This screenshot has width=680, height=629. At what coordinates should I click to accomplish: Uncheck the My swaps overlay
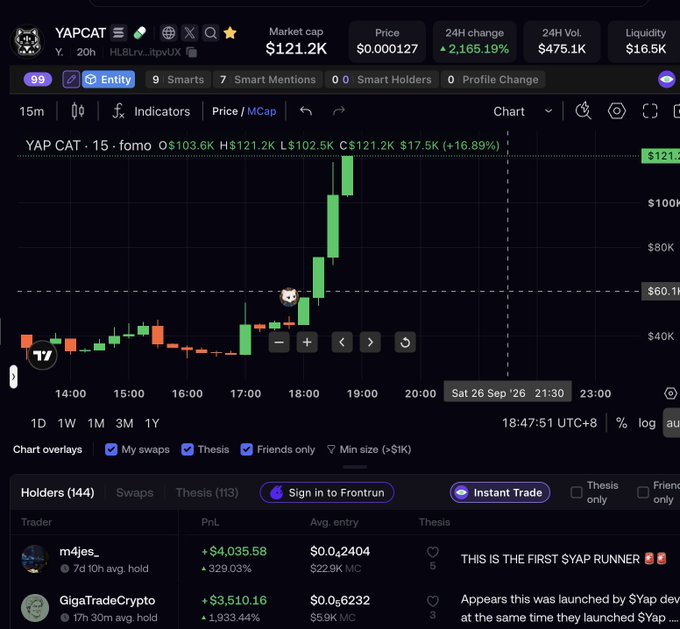pos(111,449)
